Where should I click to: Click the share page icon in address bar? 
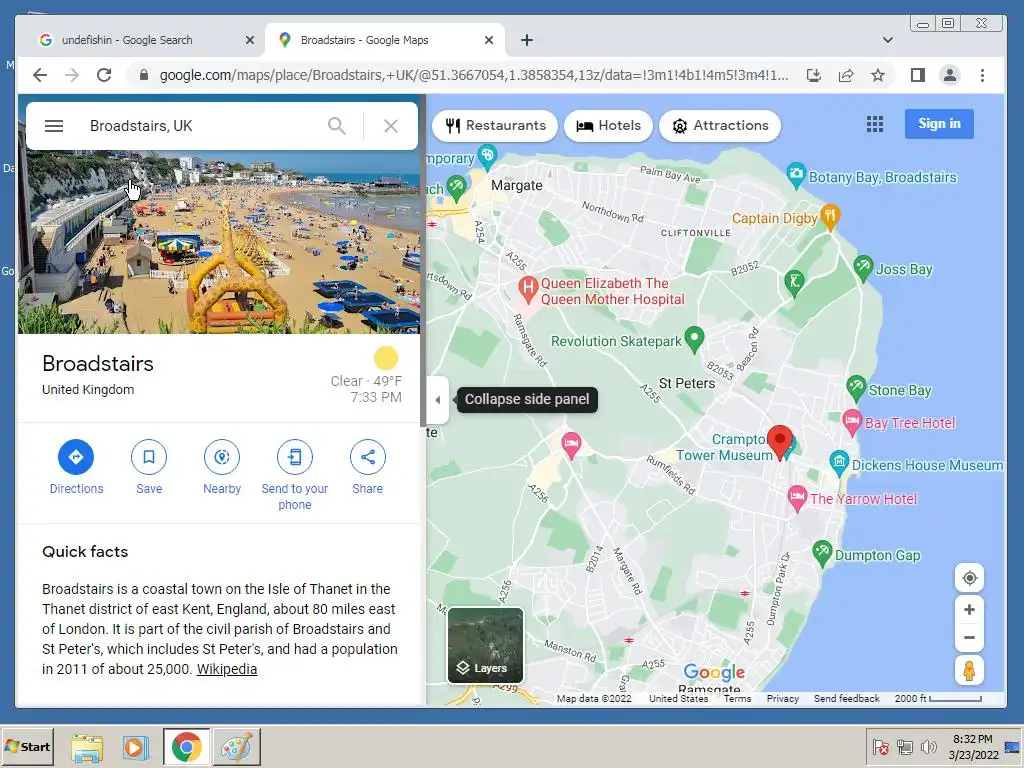[846, 75]
